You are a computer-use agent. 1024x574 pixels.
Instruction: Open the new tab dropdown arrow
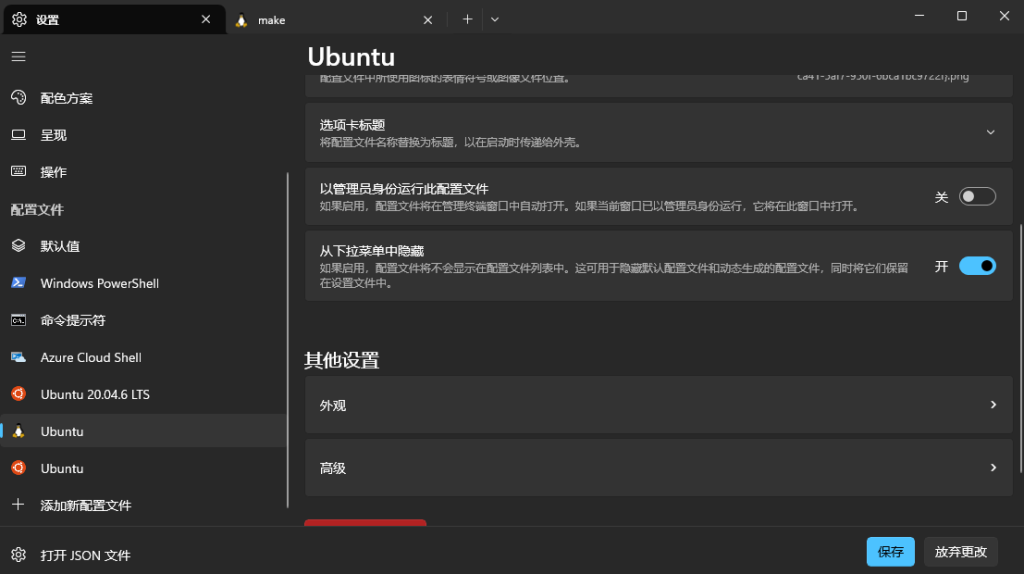(495, 19)
